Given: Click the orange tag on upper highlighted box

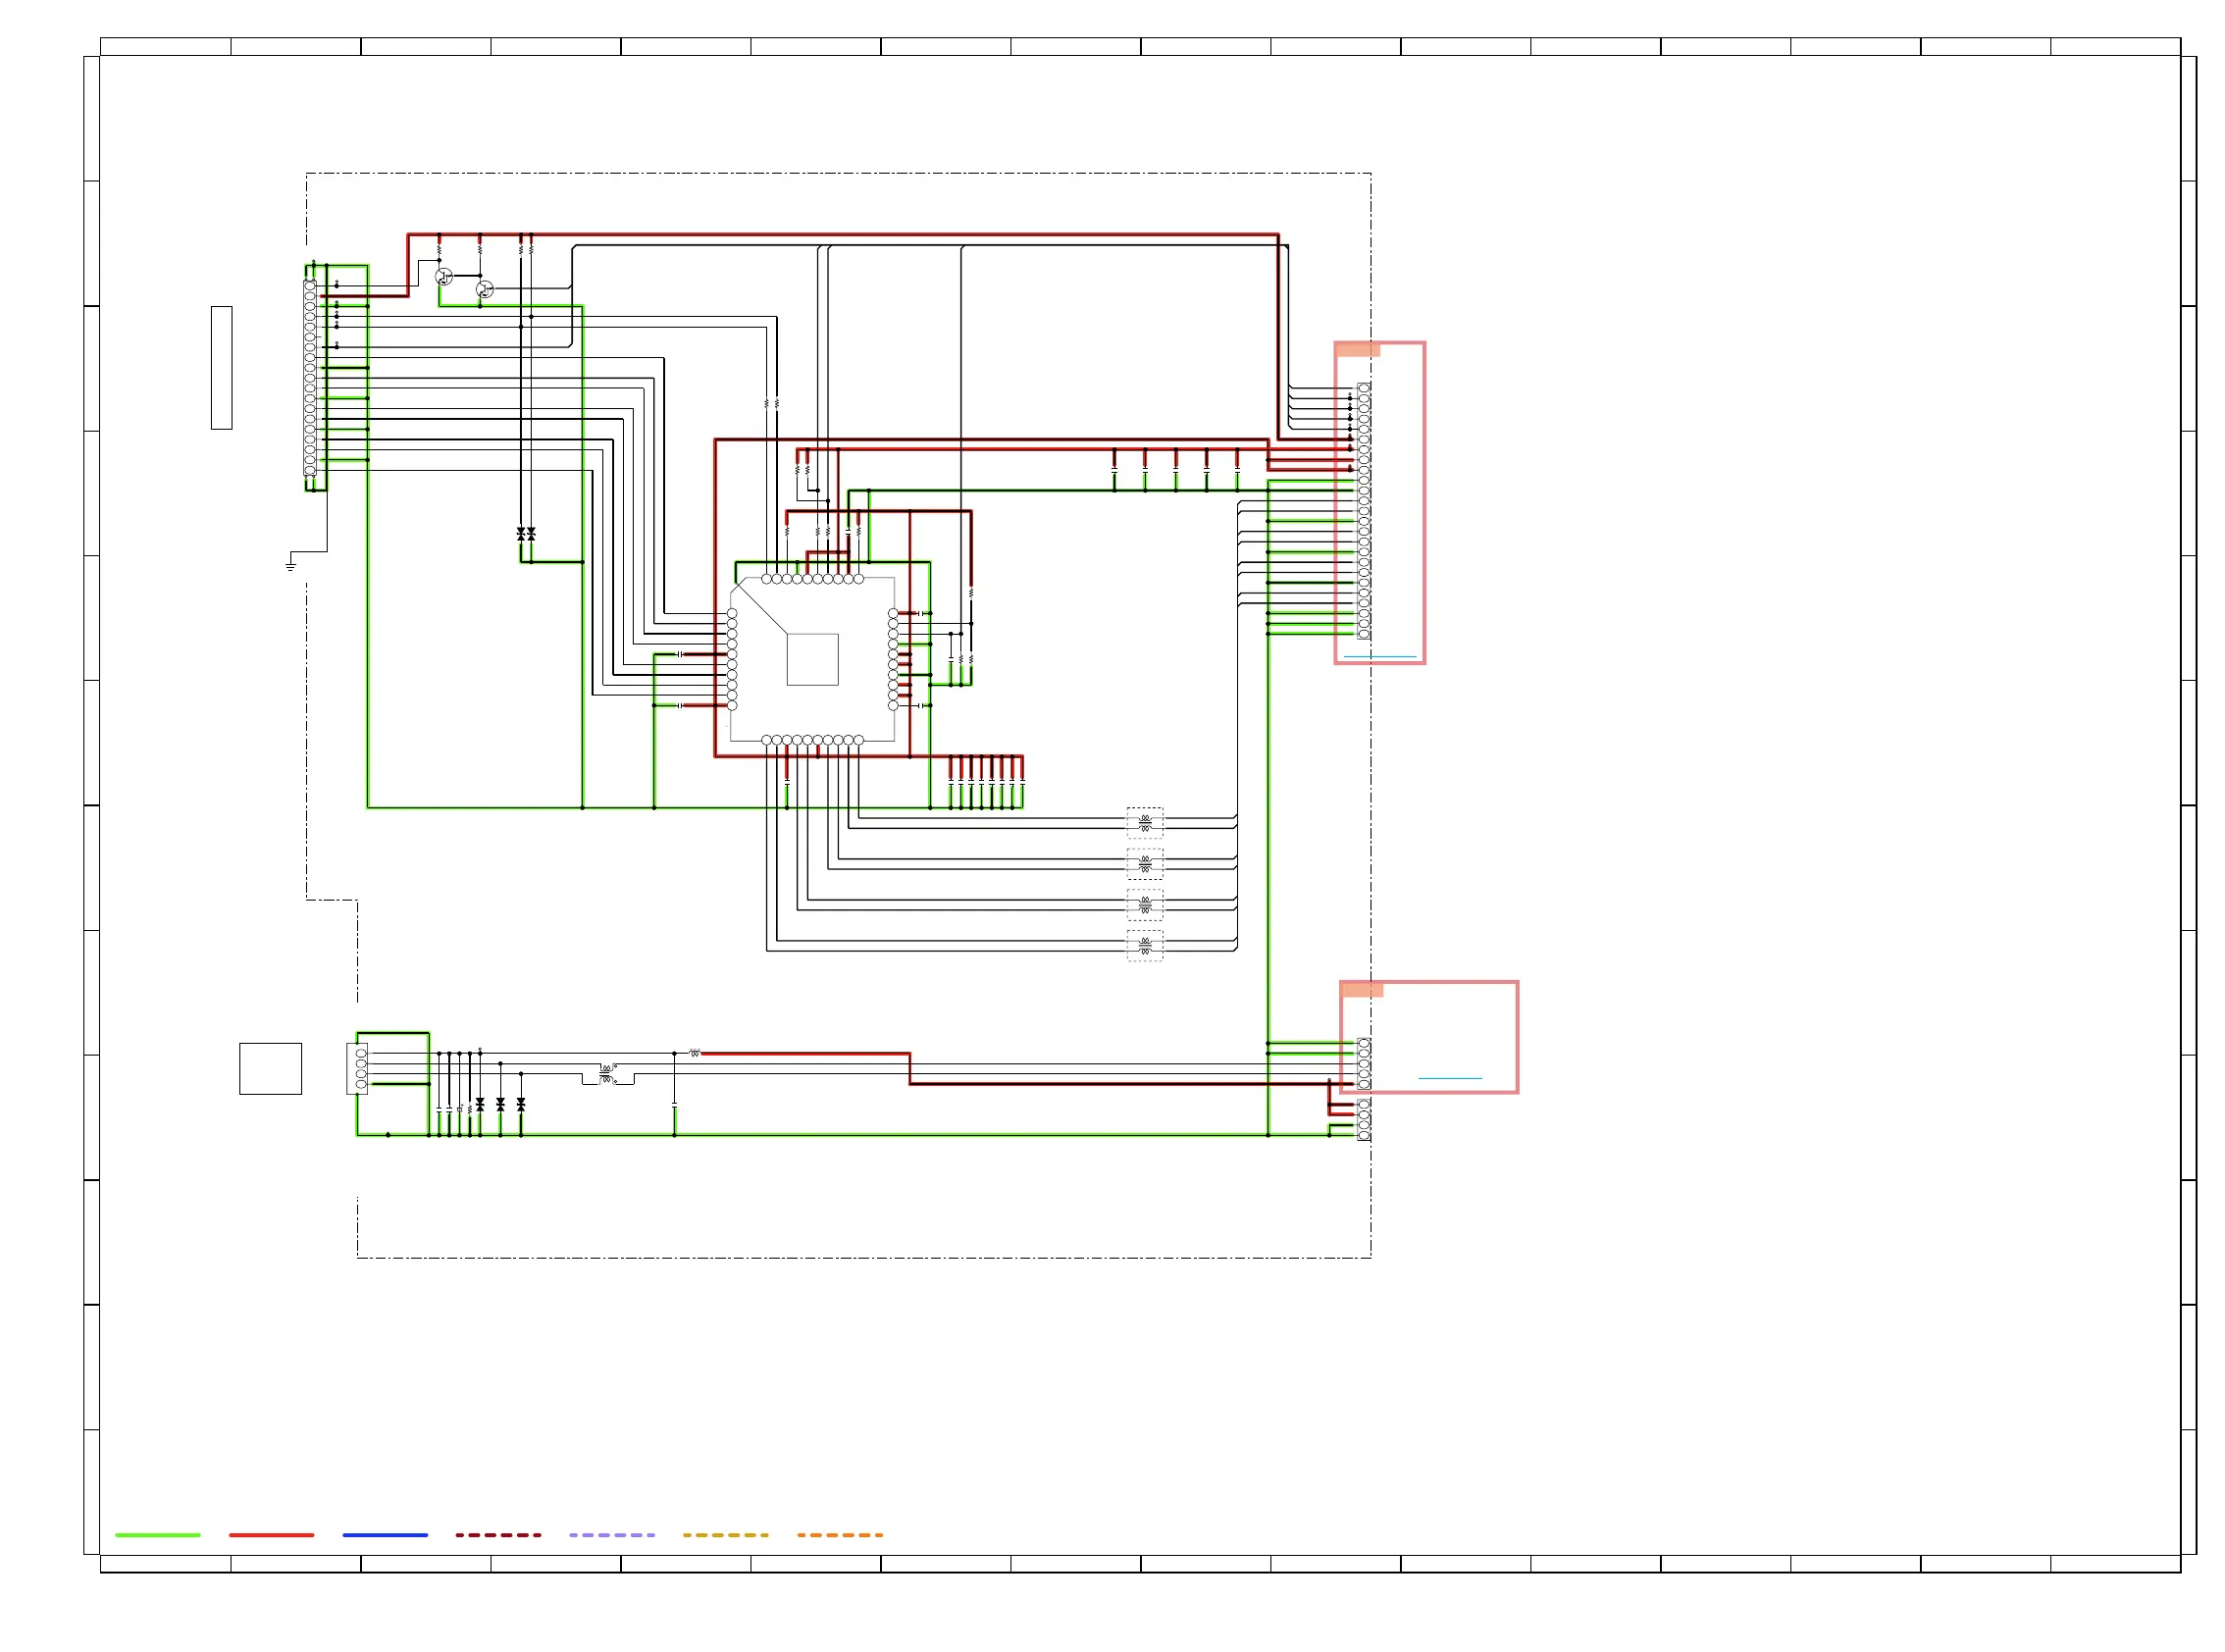Looking at the screenshot, I should [1357, 350].
